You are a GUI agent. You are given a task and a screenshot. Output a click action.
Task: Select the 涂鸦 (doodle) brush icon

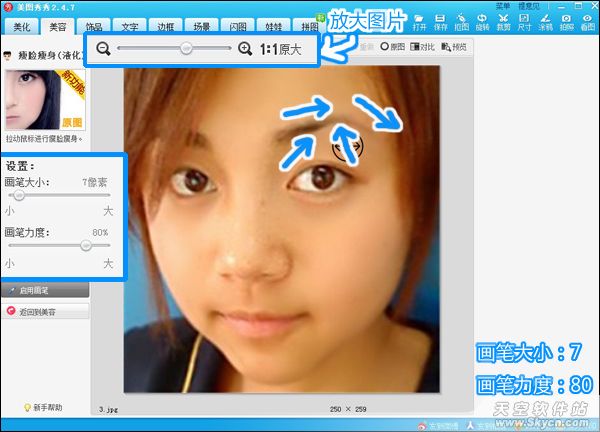(545, 22)
